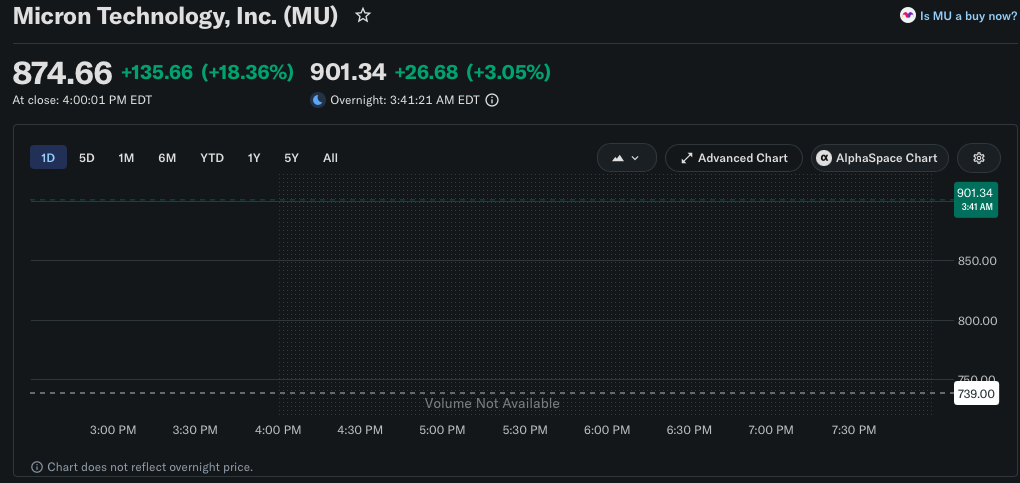Click the 7:30 PM time label
The height and width of the screenshot is (483, 1020).
click(x=852, y=430)
